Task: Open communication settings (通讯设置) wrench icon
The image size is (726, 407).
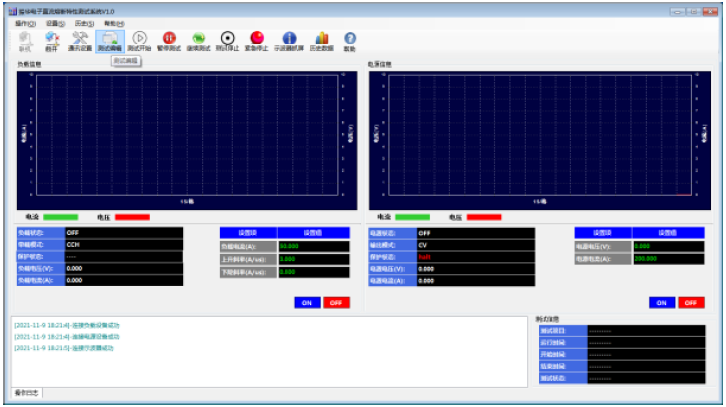Action: tap(80, 40)
